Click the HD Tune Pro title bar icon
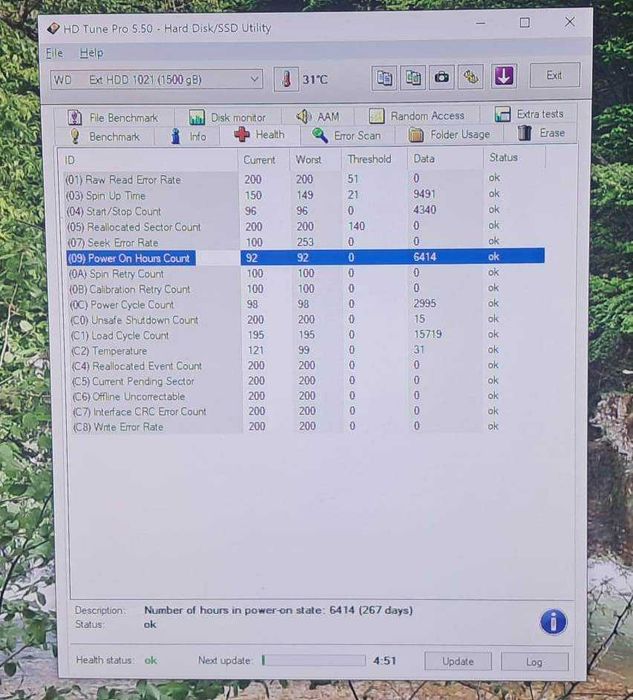The image size is (633, 700). (x=53, y=29)
